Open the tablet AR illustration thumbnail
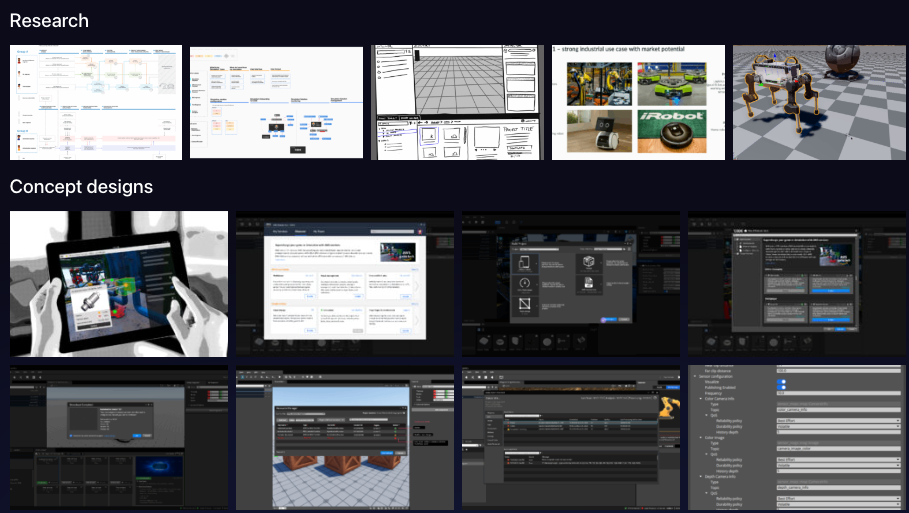This screenshot has width=909, height=513. [119, 284]
